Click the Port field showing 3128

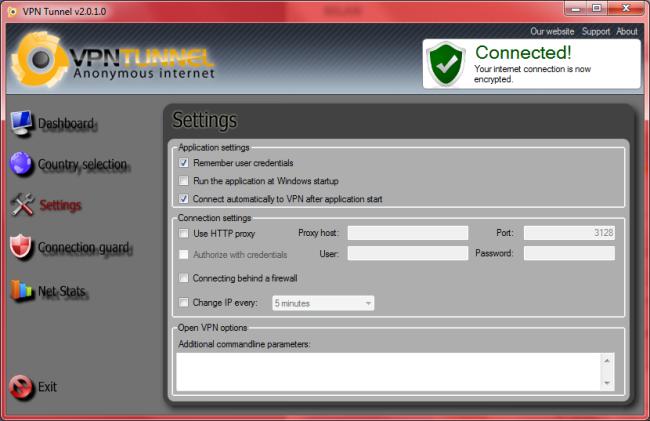[569, 233]
